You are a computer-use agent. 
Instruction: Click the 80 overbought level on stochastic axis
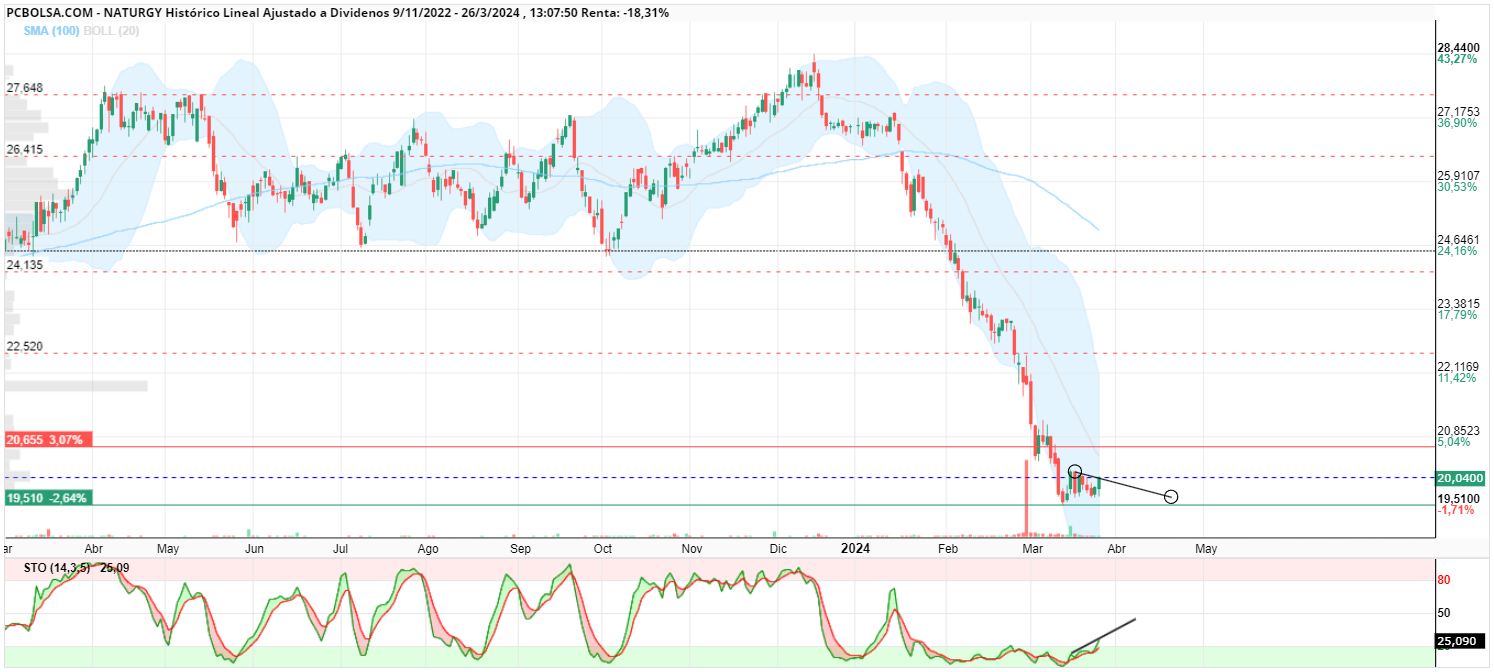[1444, 580]
